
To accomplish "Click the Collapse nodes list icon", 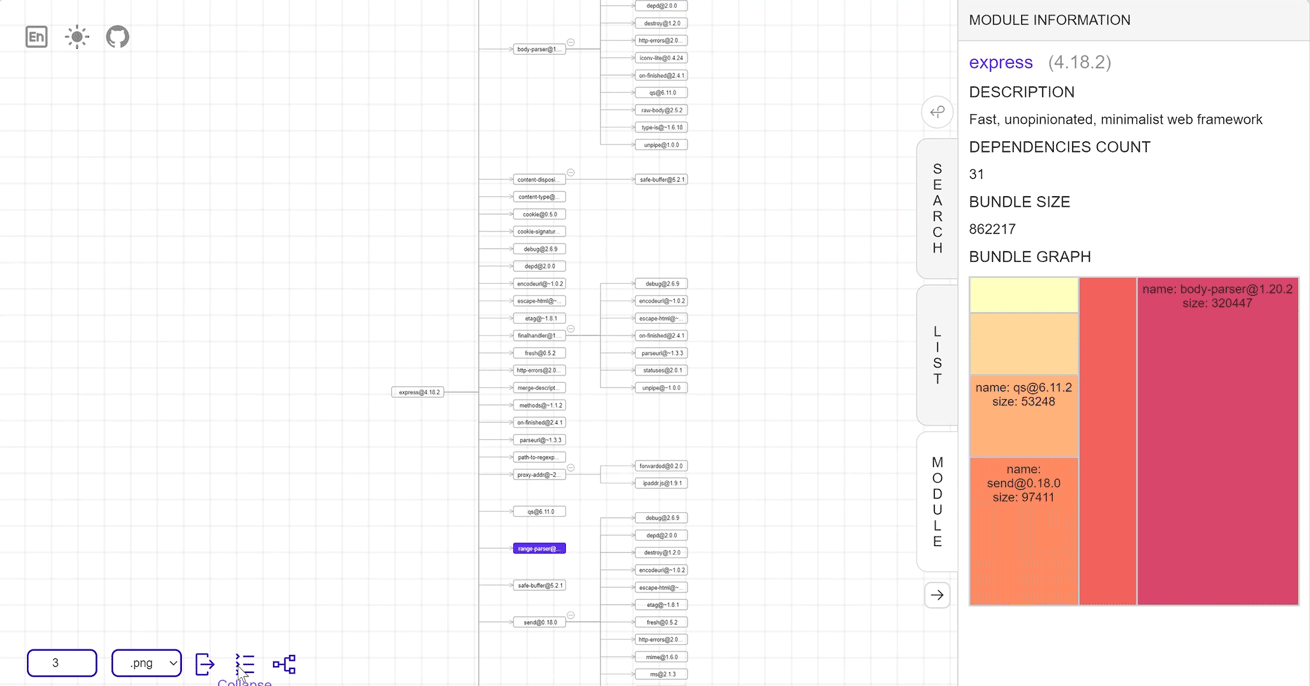I will pyautogui.click(x=245, y=664).
